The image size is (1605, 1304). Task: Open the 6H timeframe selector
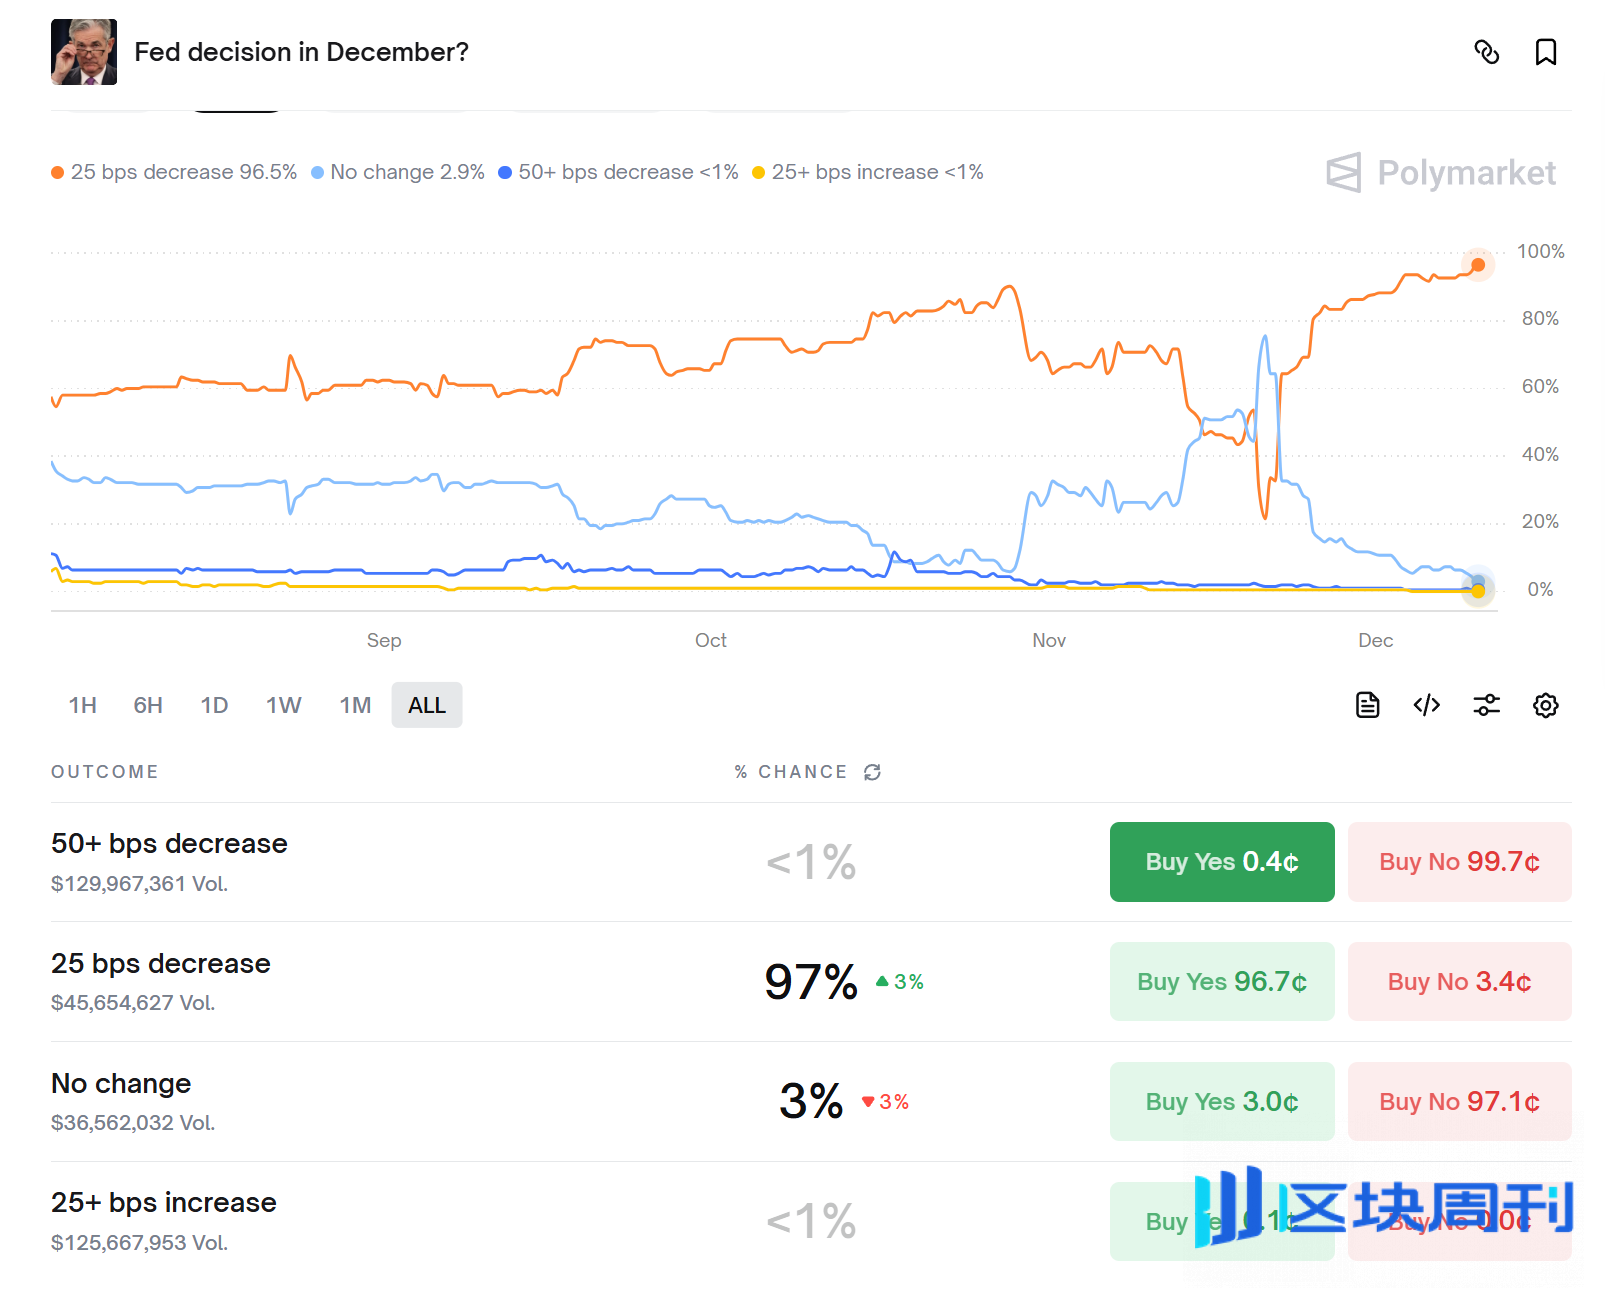pyautogui.click(x=147, y=704)
